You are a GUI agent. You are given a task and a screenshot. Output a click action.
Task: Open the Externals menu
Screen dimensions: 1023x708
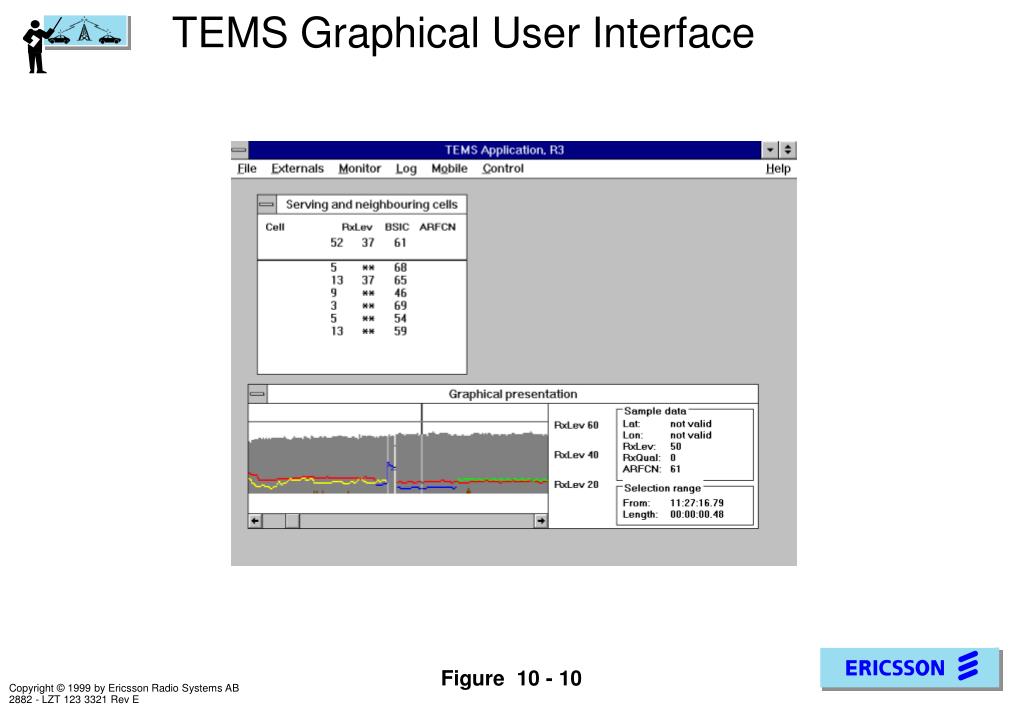tap(298, 168)
